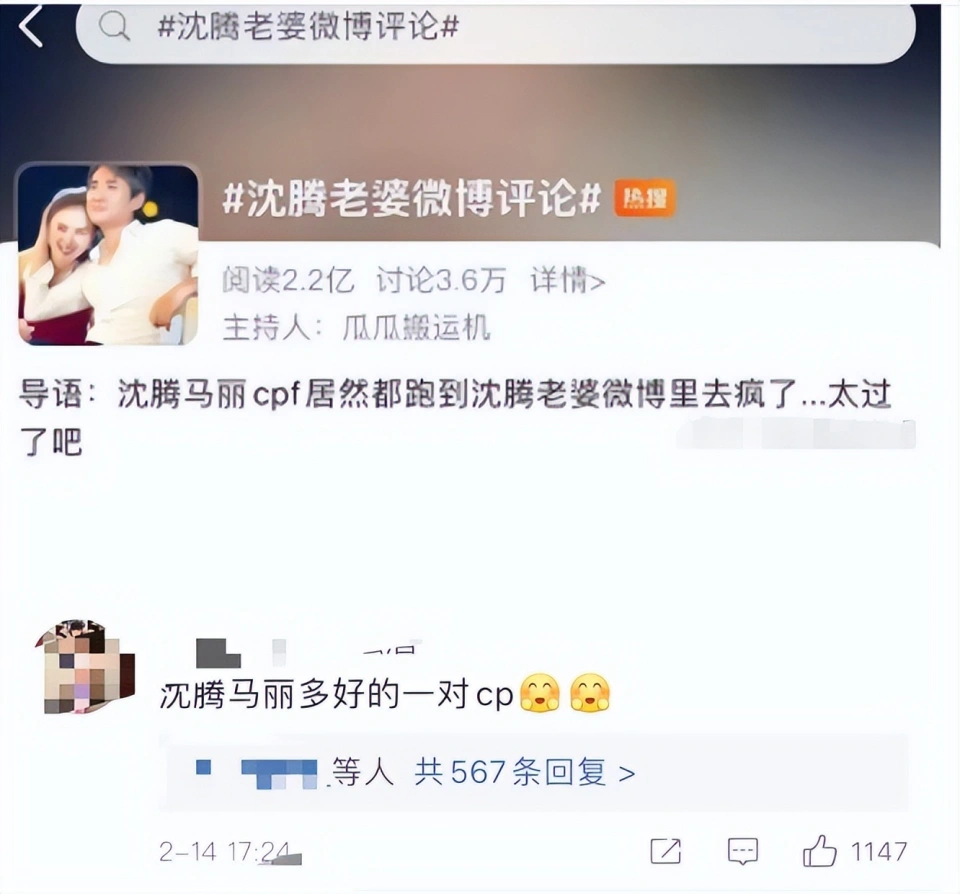Open the topic cover thumbnail image

[108, 255]
